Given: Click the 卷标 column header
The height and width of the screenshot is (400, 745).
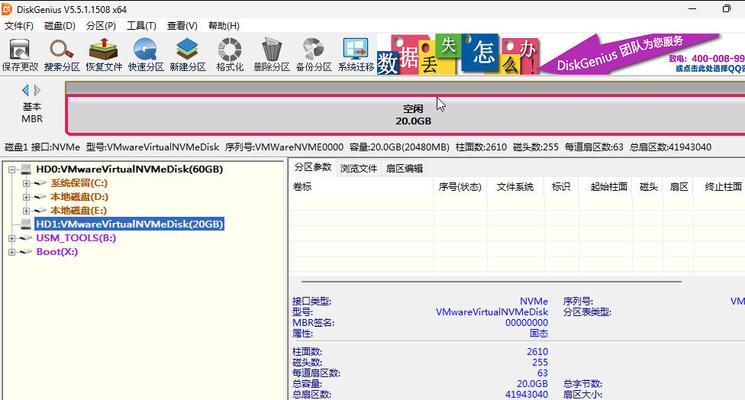Looking at the screenshot, I should pyautogui.click(x=362, y=187).
